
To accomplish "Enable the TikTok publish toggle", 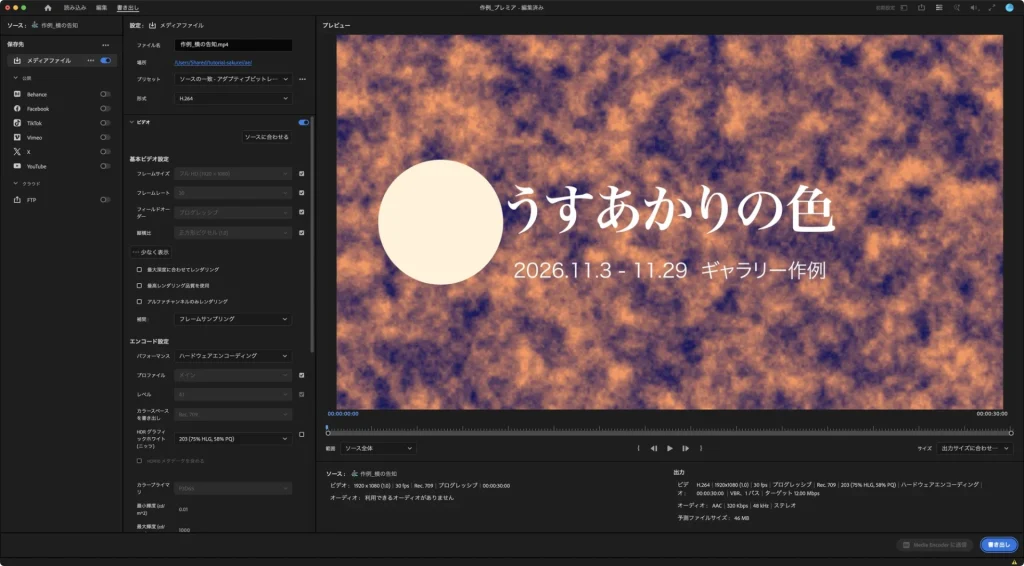I will [x=105, y=123].
